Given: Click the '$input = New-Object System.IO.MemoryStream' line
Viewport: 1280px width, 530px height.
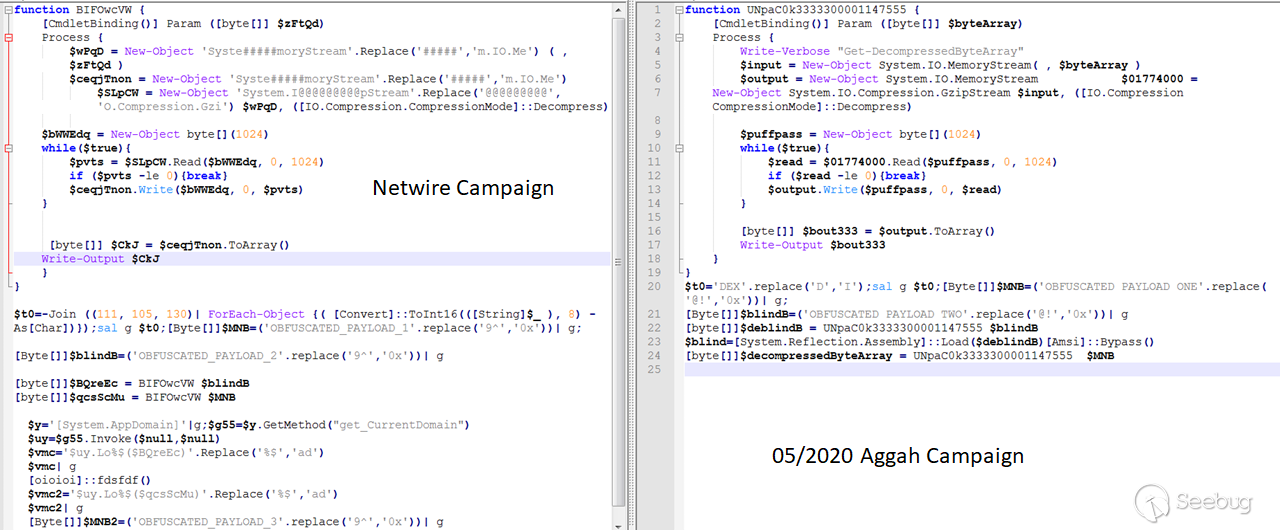Looking at the screenshot, I should pyautogui.click(x=940, y=65).
